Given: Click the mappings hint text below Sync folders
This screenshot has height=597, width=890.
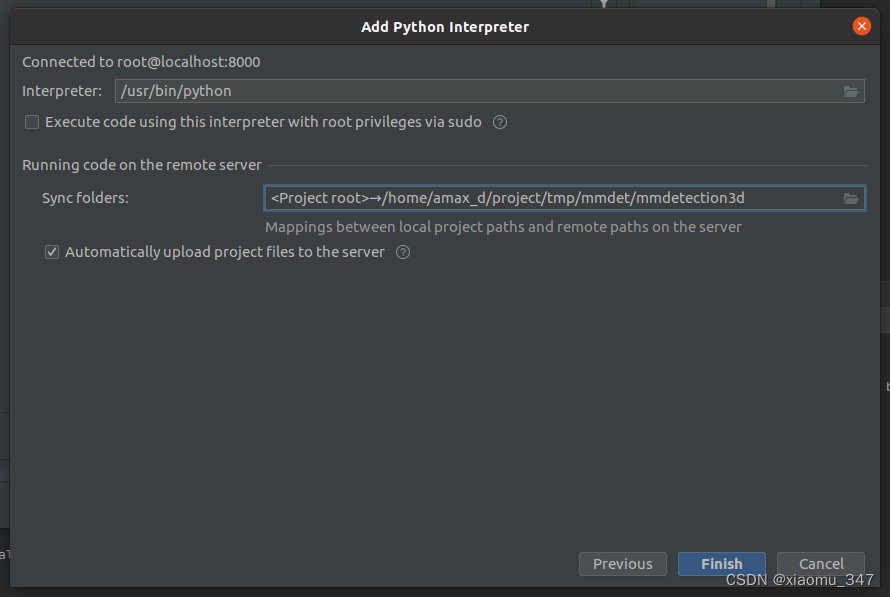Looking at the screenshot, I should pyautogui.click(x=503, y=227).
